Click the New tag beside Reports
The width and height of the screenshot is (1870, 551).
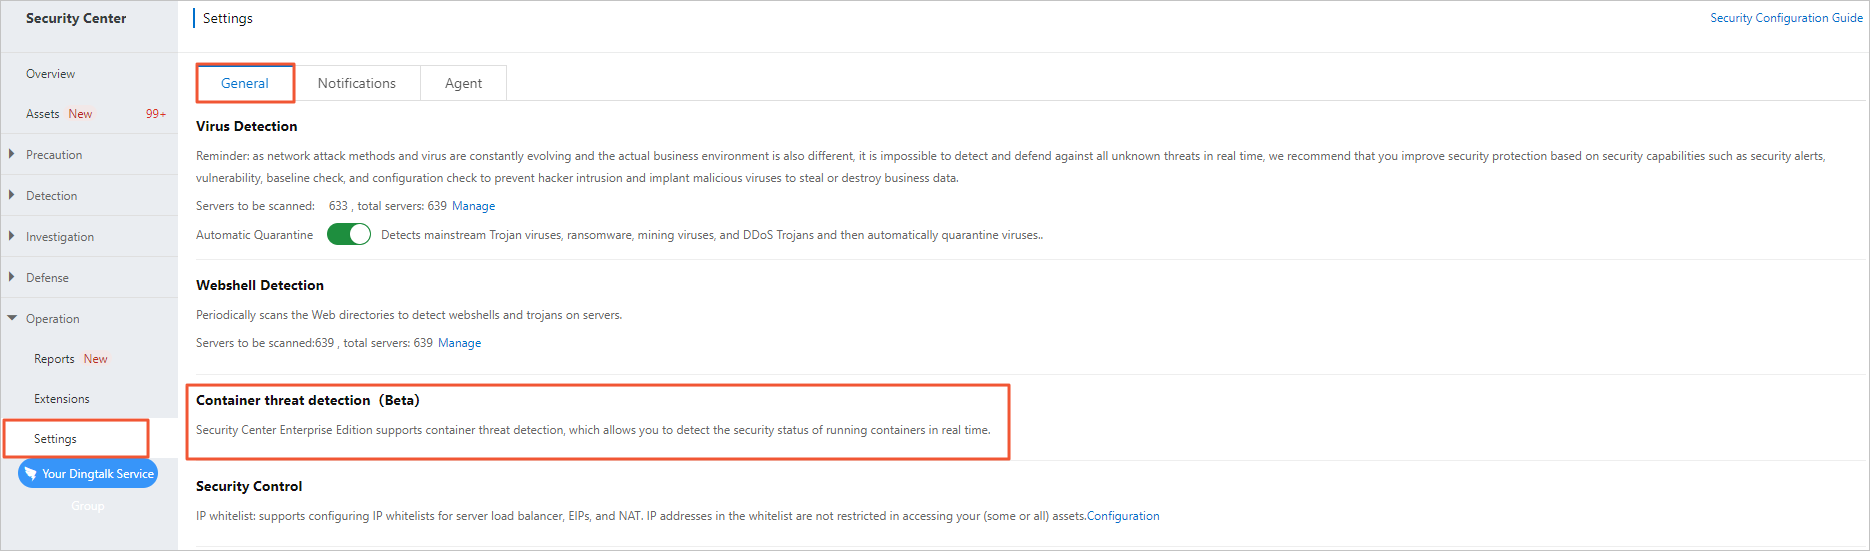(95, 359)
